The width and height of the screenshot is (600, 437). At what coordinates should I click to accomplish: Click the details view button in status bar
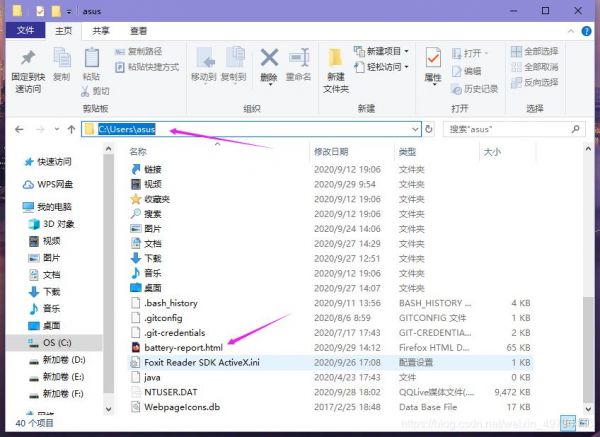click(x=569, y=423)
